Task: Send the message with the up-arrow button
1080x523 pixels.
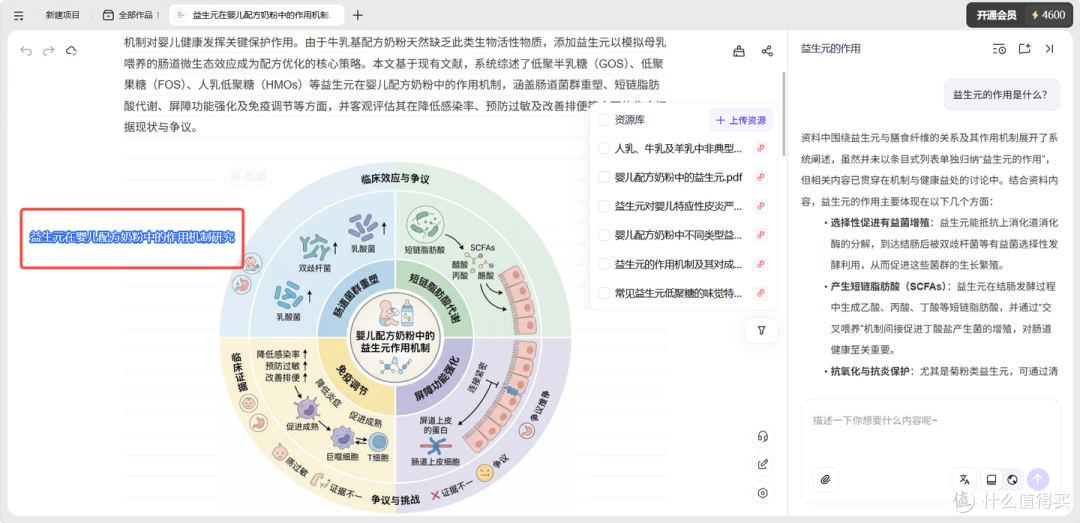Action: [x=1037, y=480]
